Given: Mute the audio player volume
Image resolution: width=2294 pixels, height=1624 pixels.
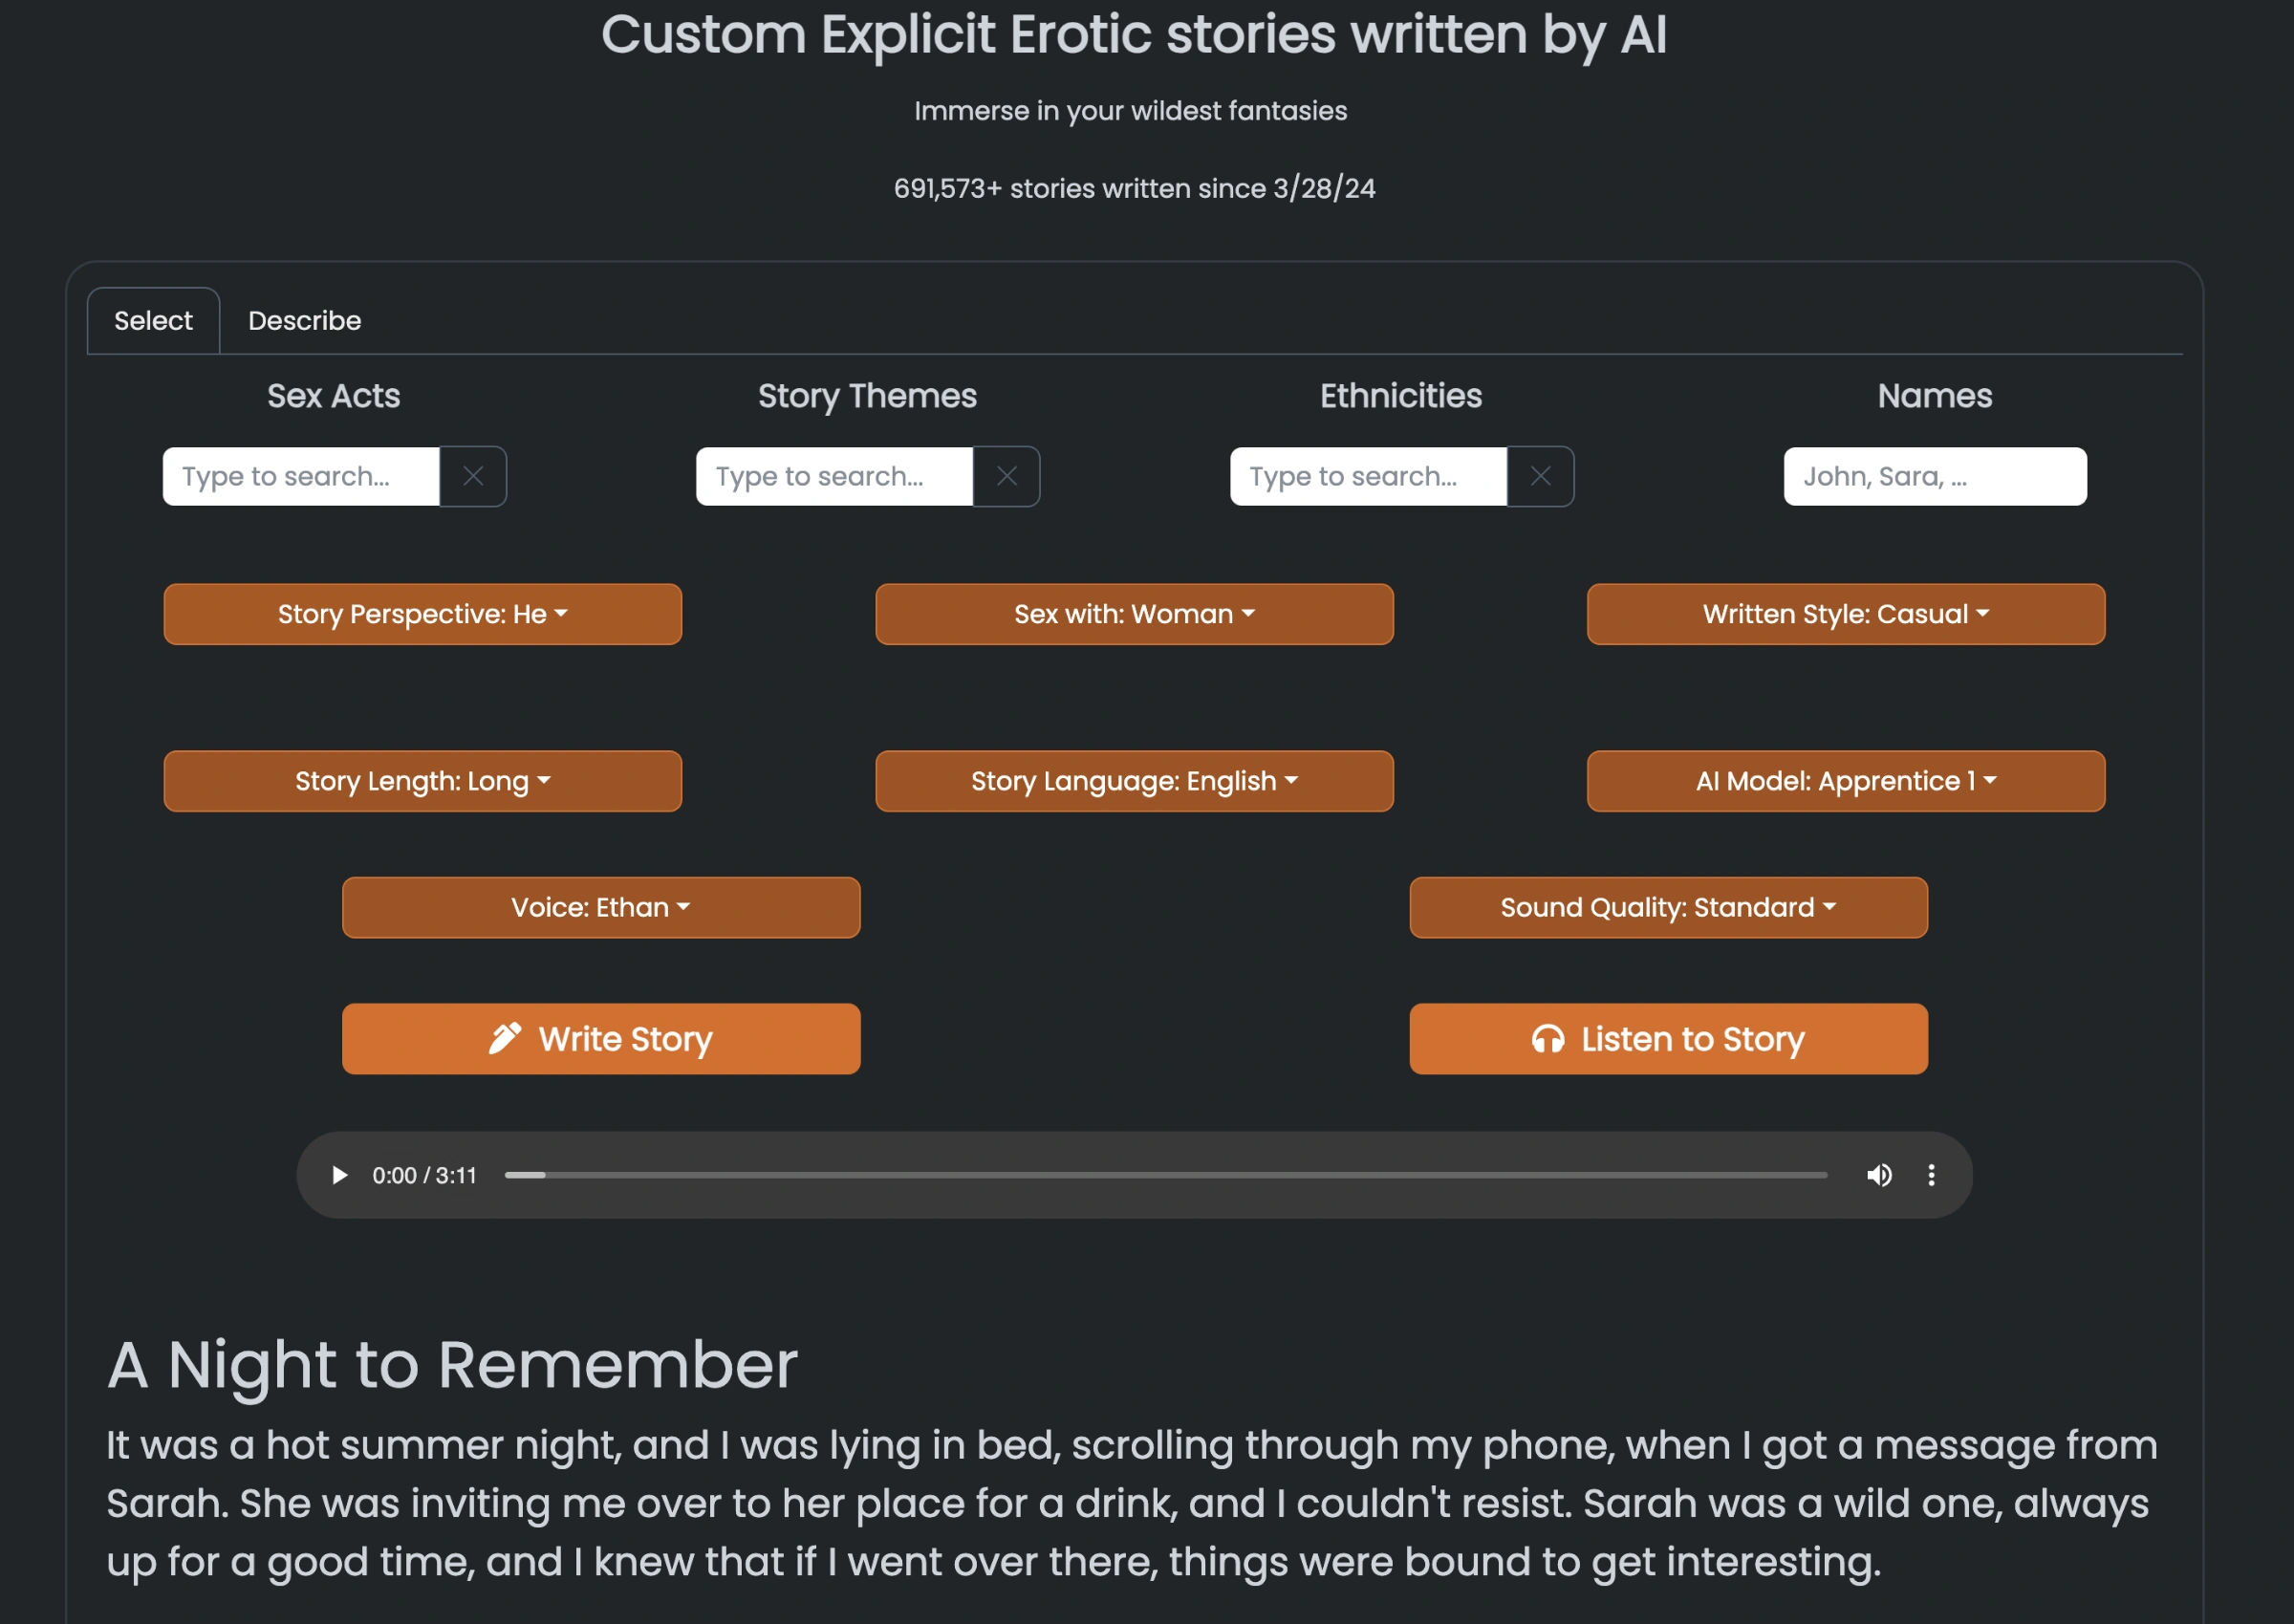Looking at the screenshot, I should (x=1878, y=1175).
